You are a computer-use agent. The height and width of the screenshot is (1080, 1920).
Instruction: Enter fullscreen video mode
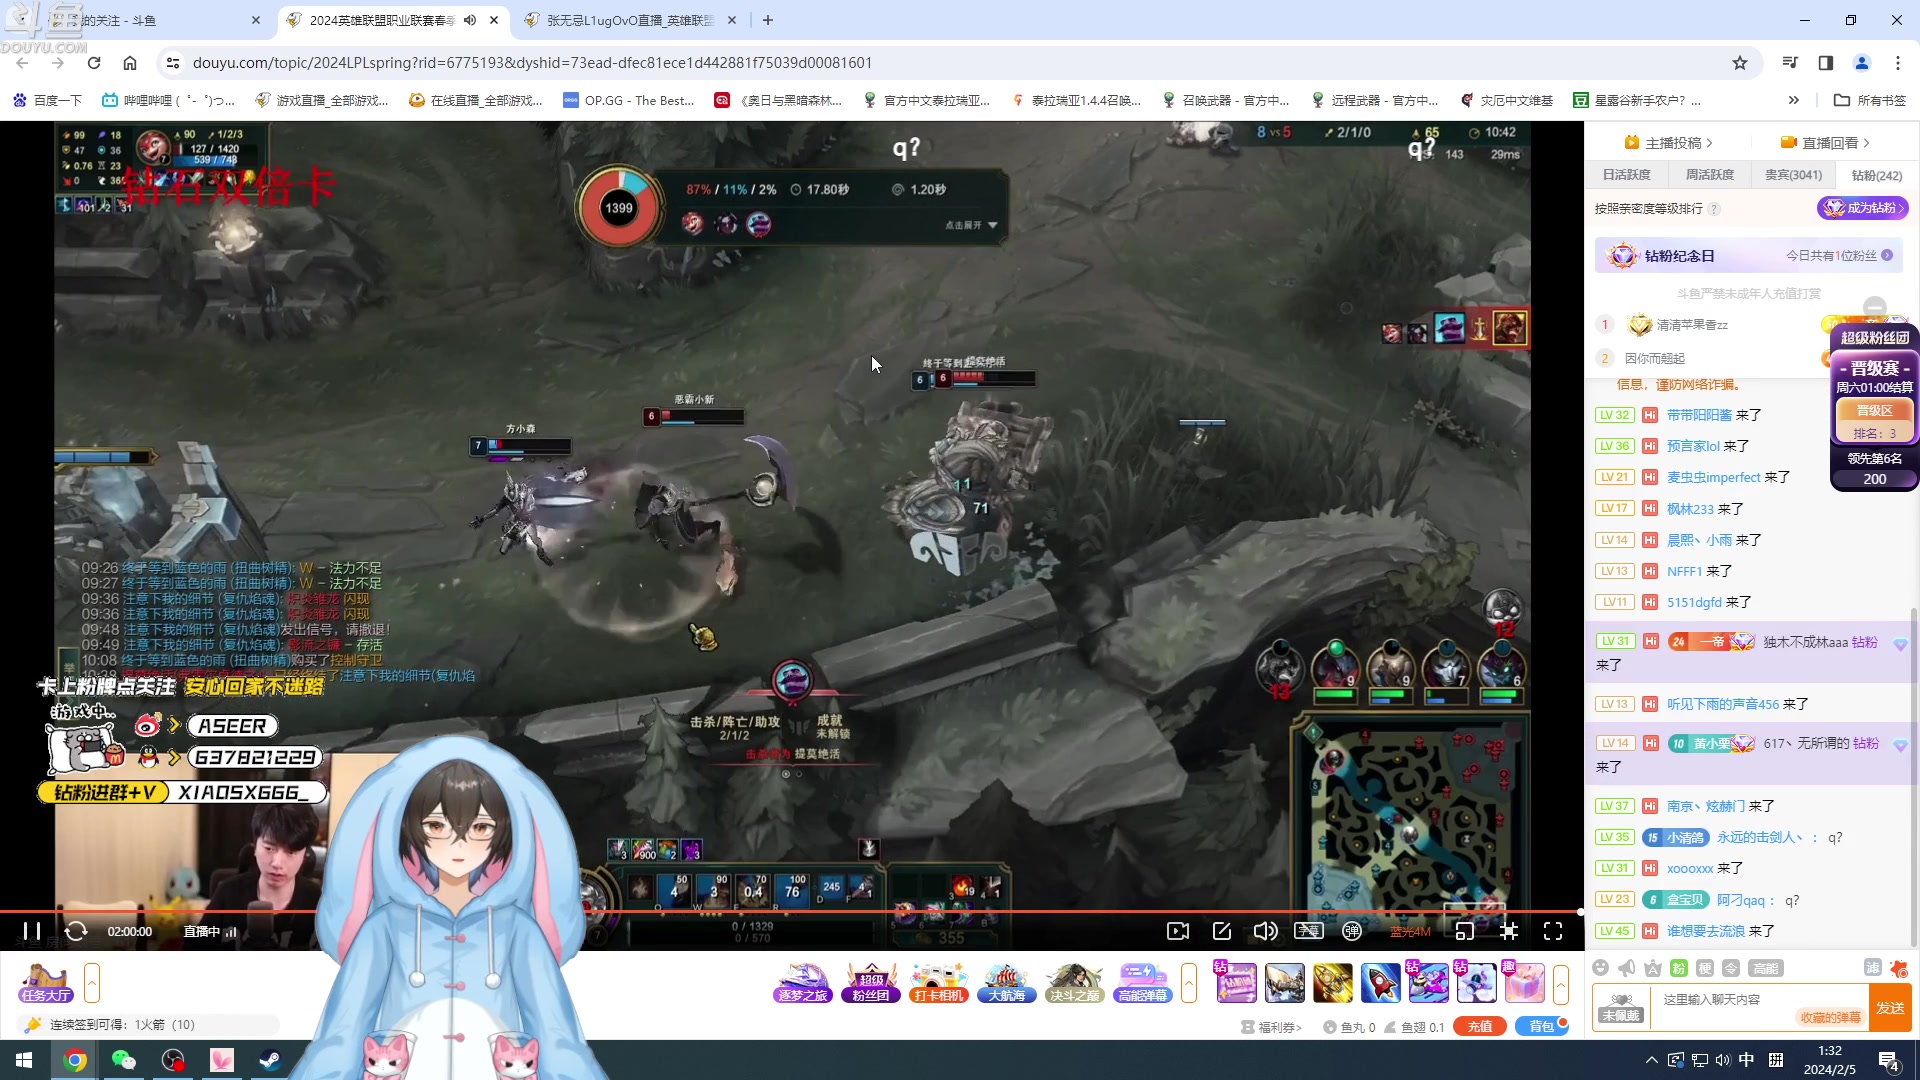(1553, 931)
